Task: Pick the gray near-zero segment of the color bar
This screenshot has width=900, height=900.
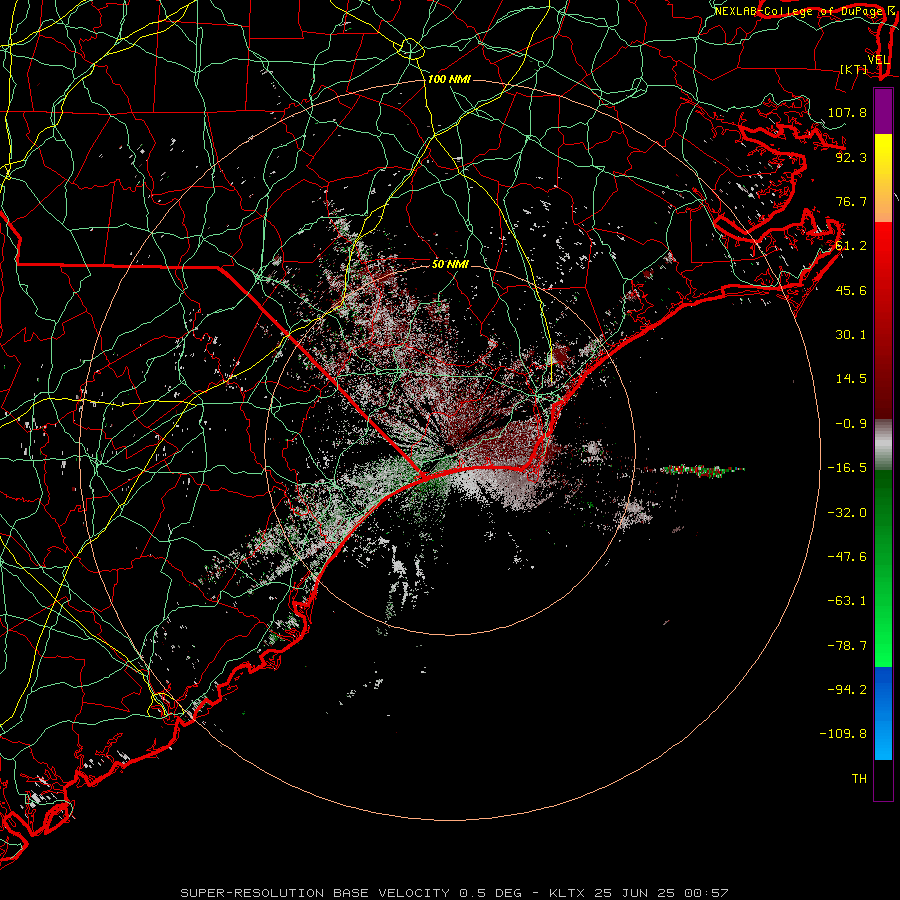Action: coord(883,443)
